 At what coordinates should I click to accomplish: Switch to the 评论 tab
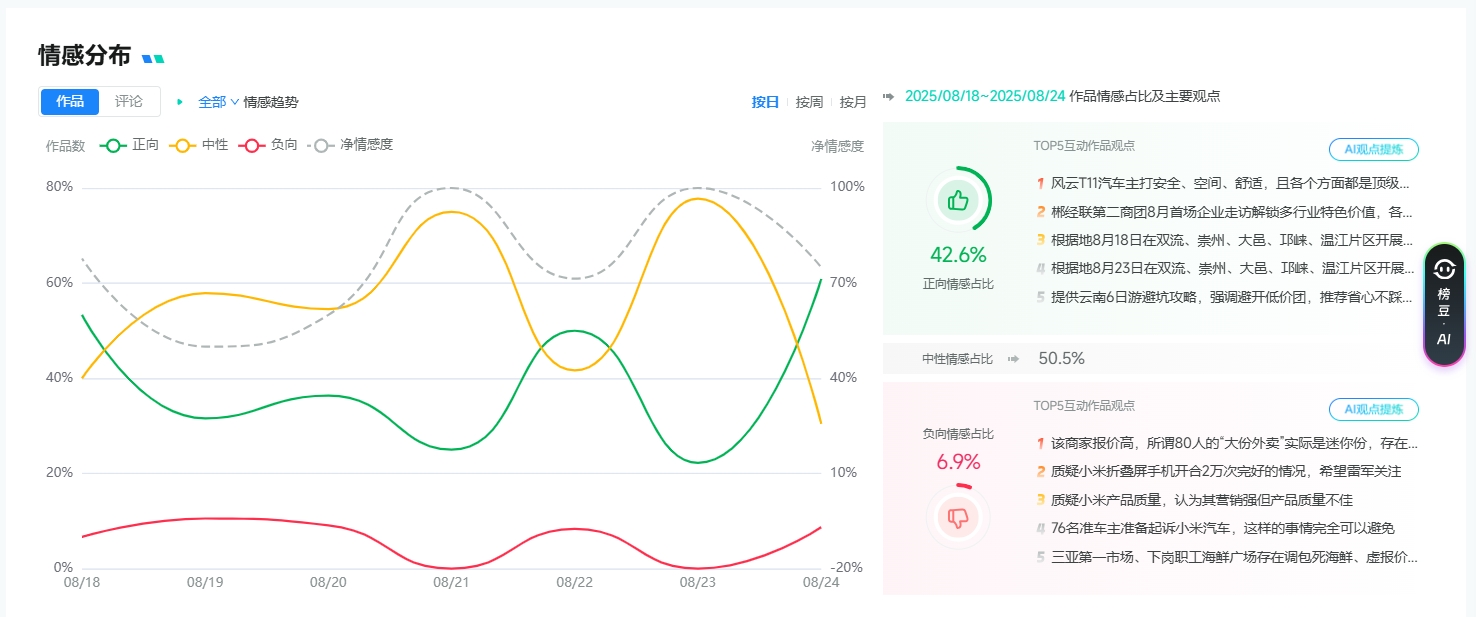(x=129, y=102)
